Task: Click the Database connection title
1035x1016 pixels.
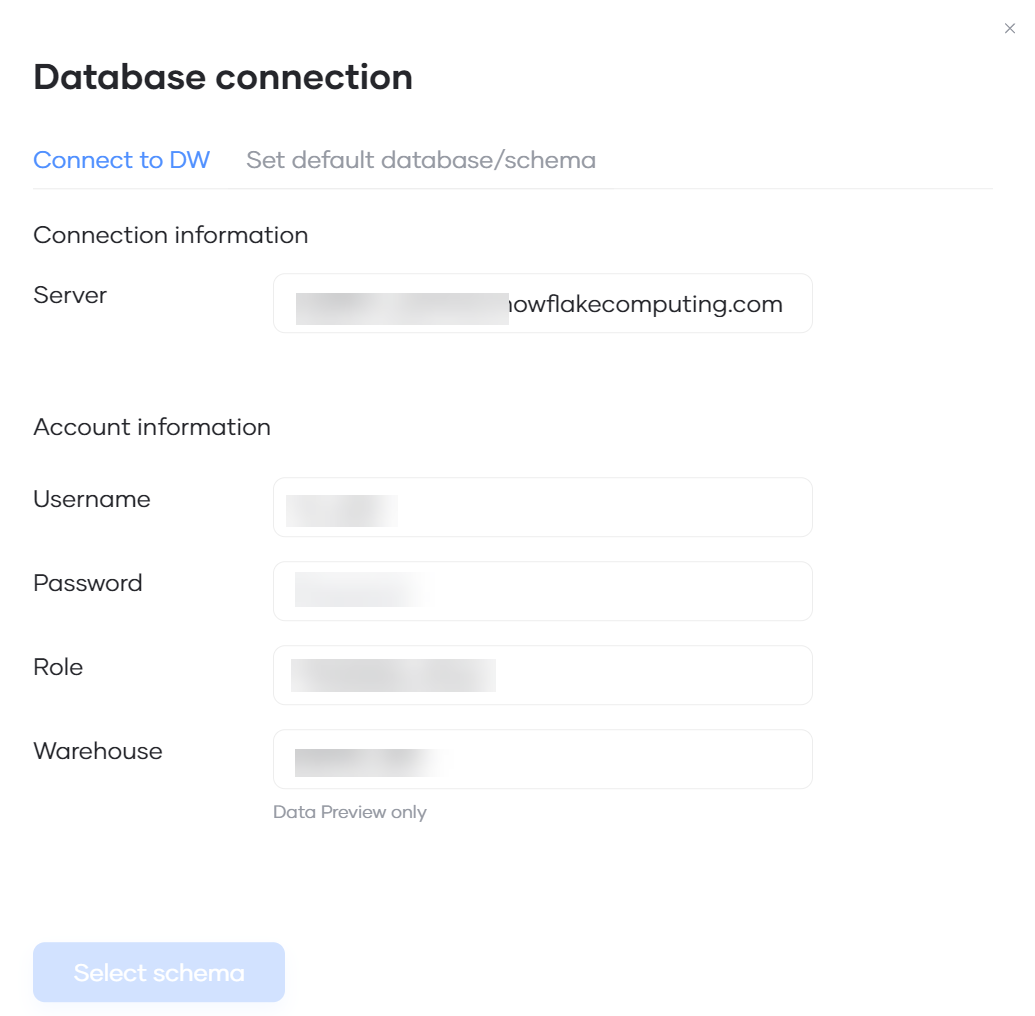Action: 223,77
